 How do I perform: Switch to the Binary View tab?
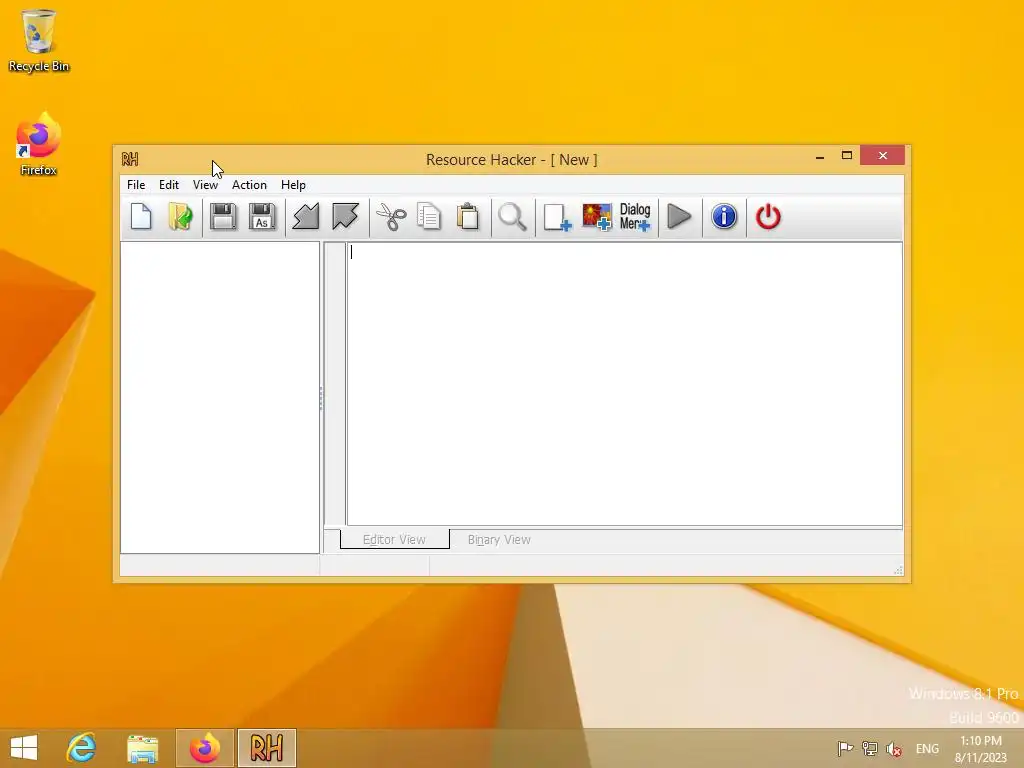(x=499, y=539)
